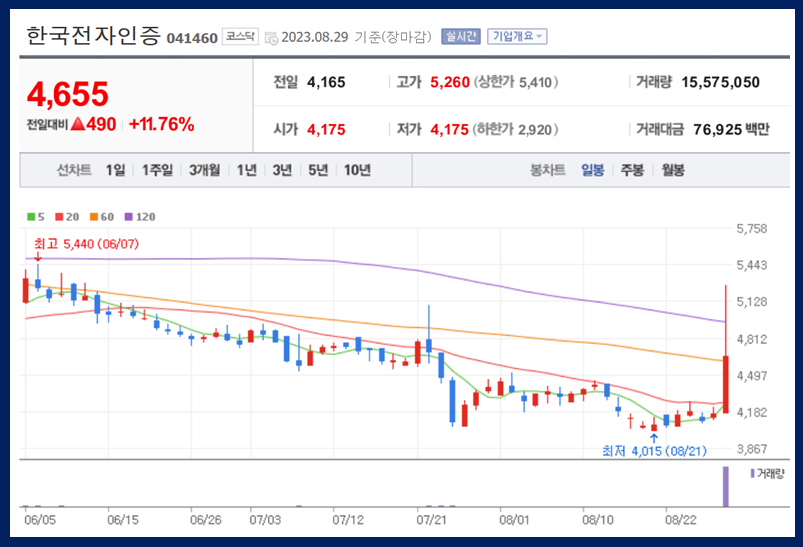803x547 pixels.
Task: Click the calendar icon beside 2023.08.29
Action: coord(271,38)
